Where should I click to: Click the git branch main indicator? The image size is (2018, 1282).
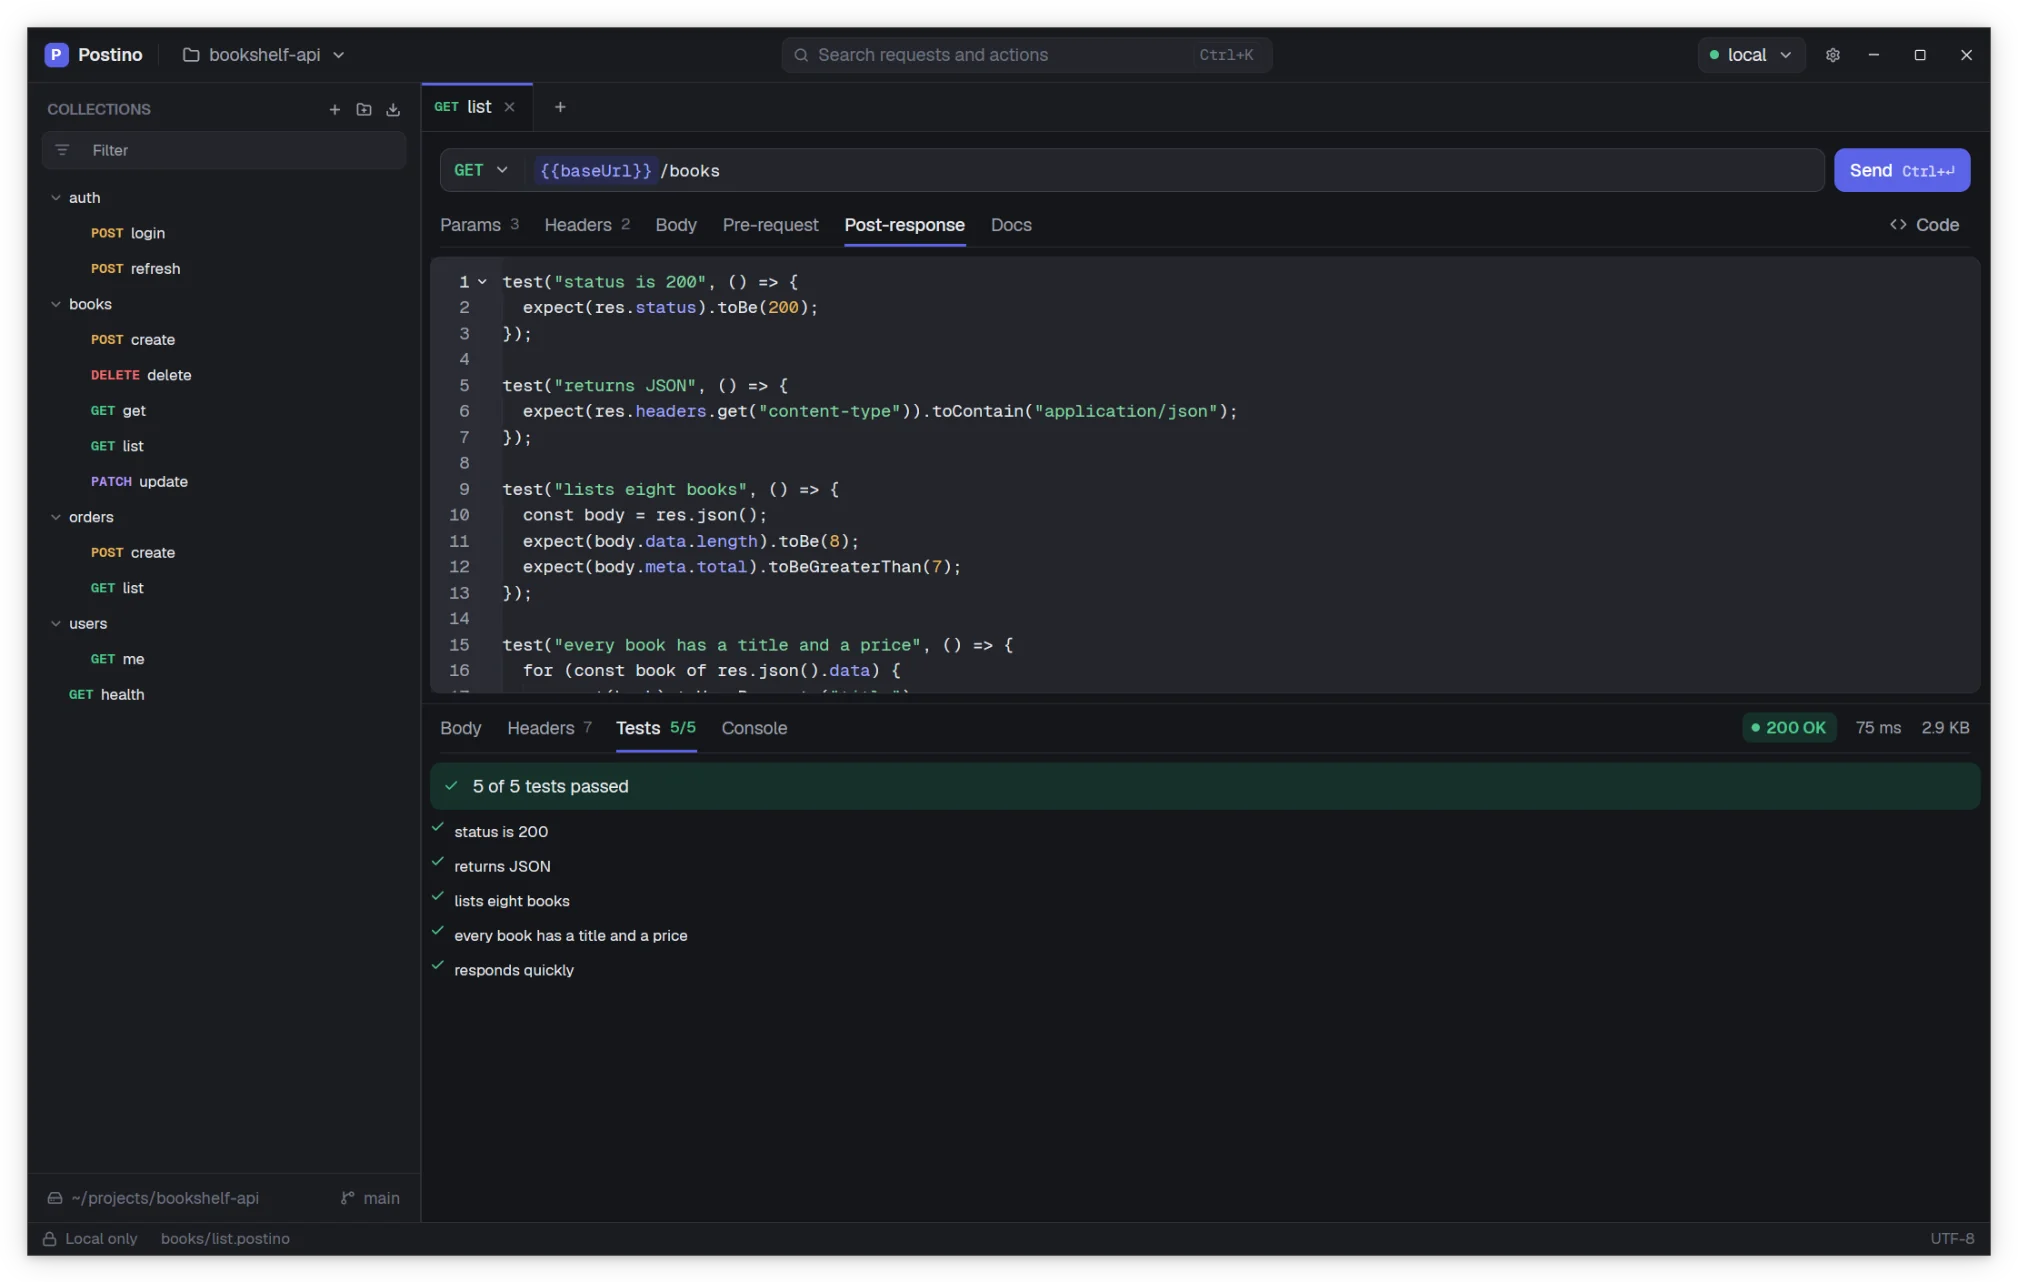point(370,1198)
